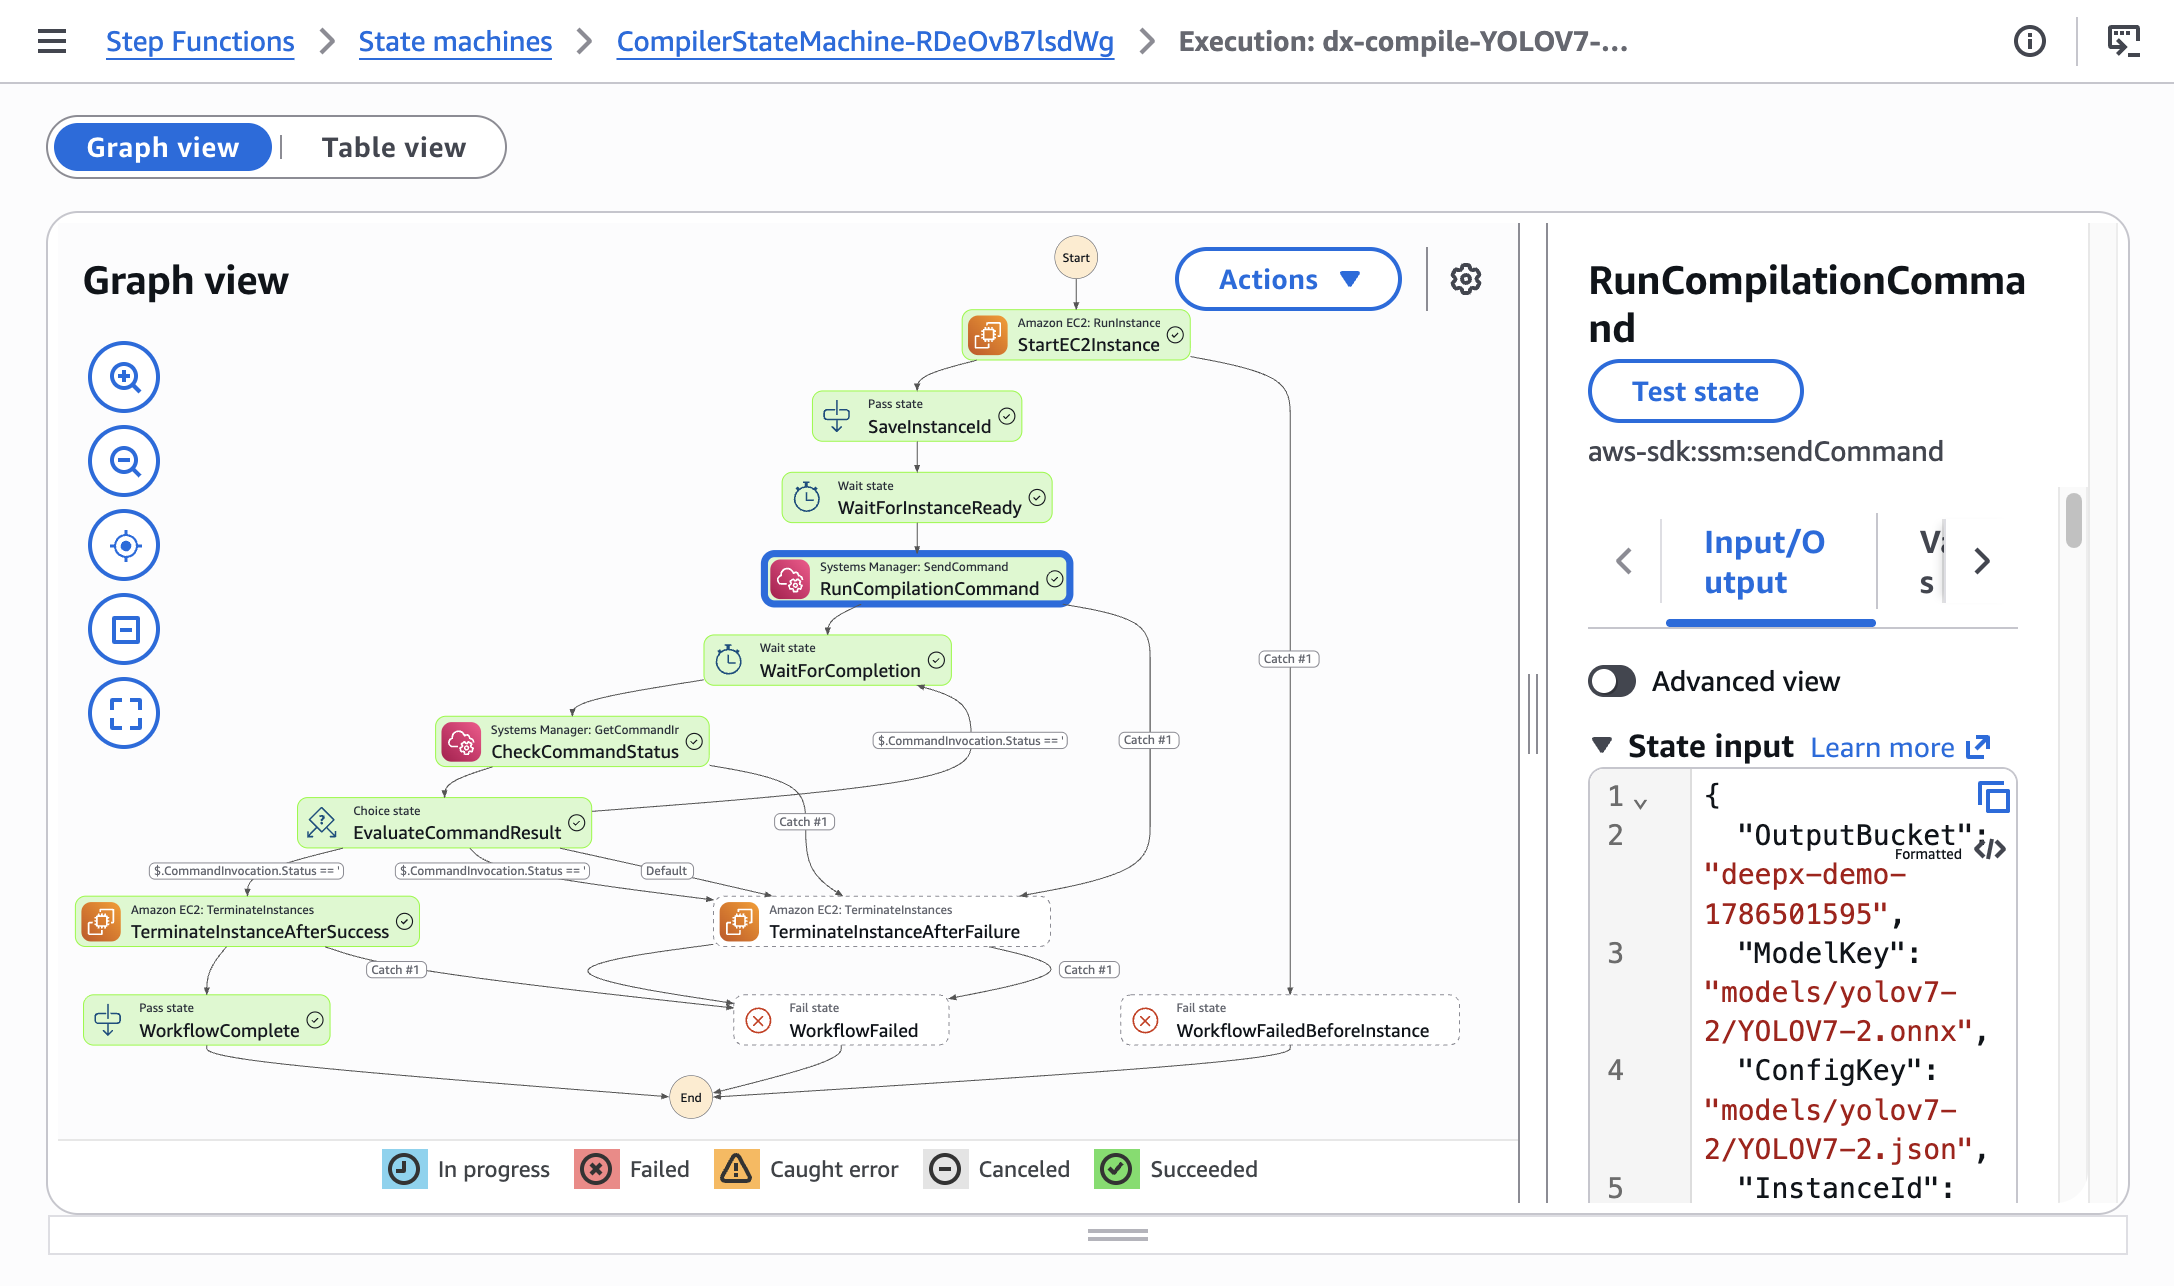Center the graph view
The height and width of the screenshot is (1286, 2174).
click(x=124, y=545)
